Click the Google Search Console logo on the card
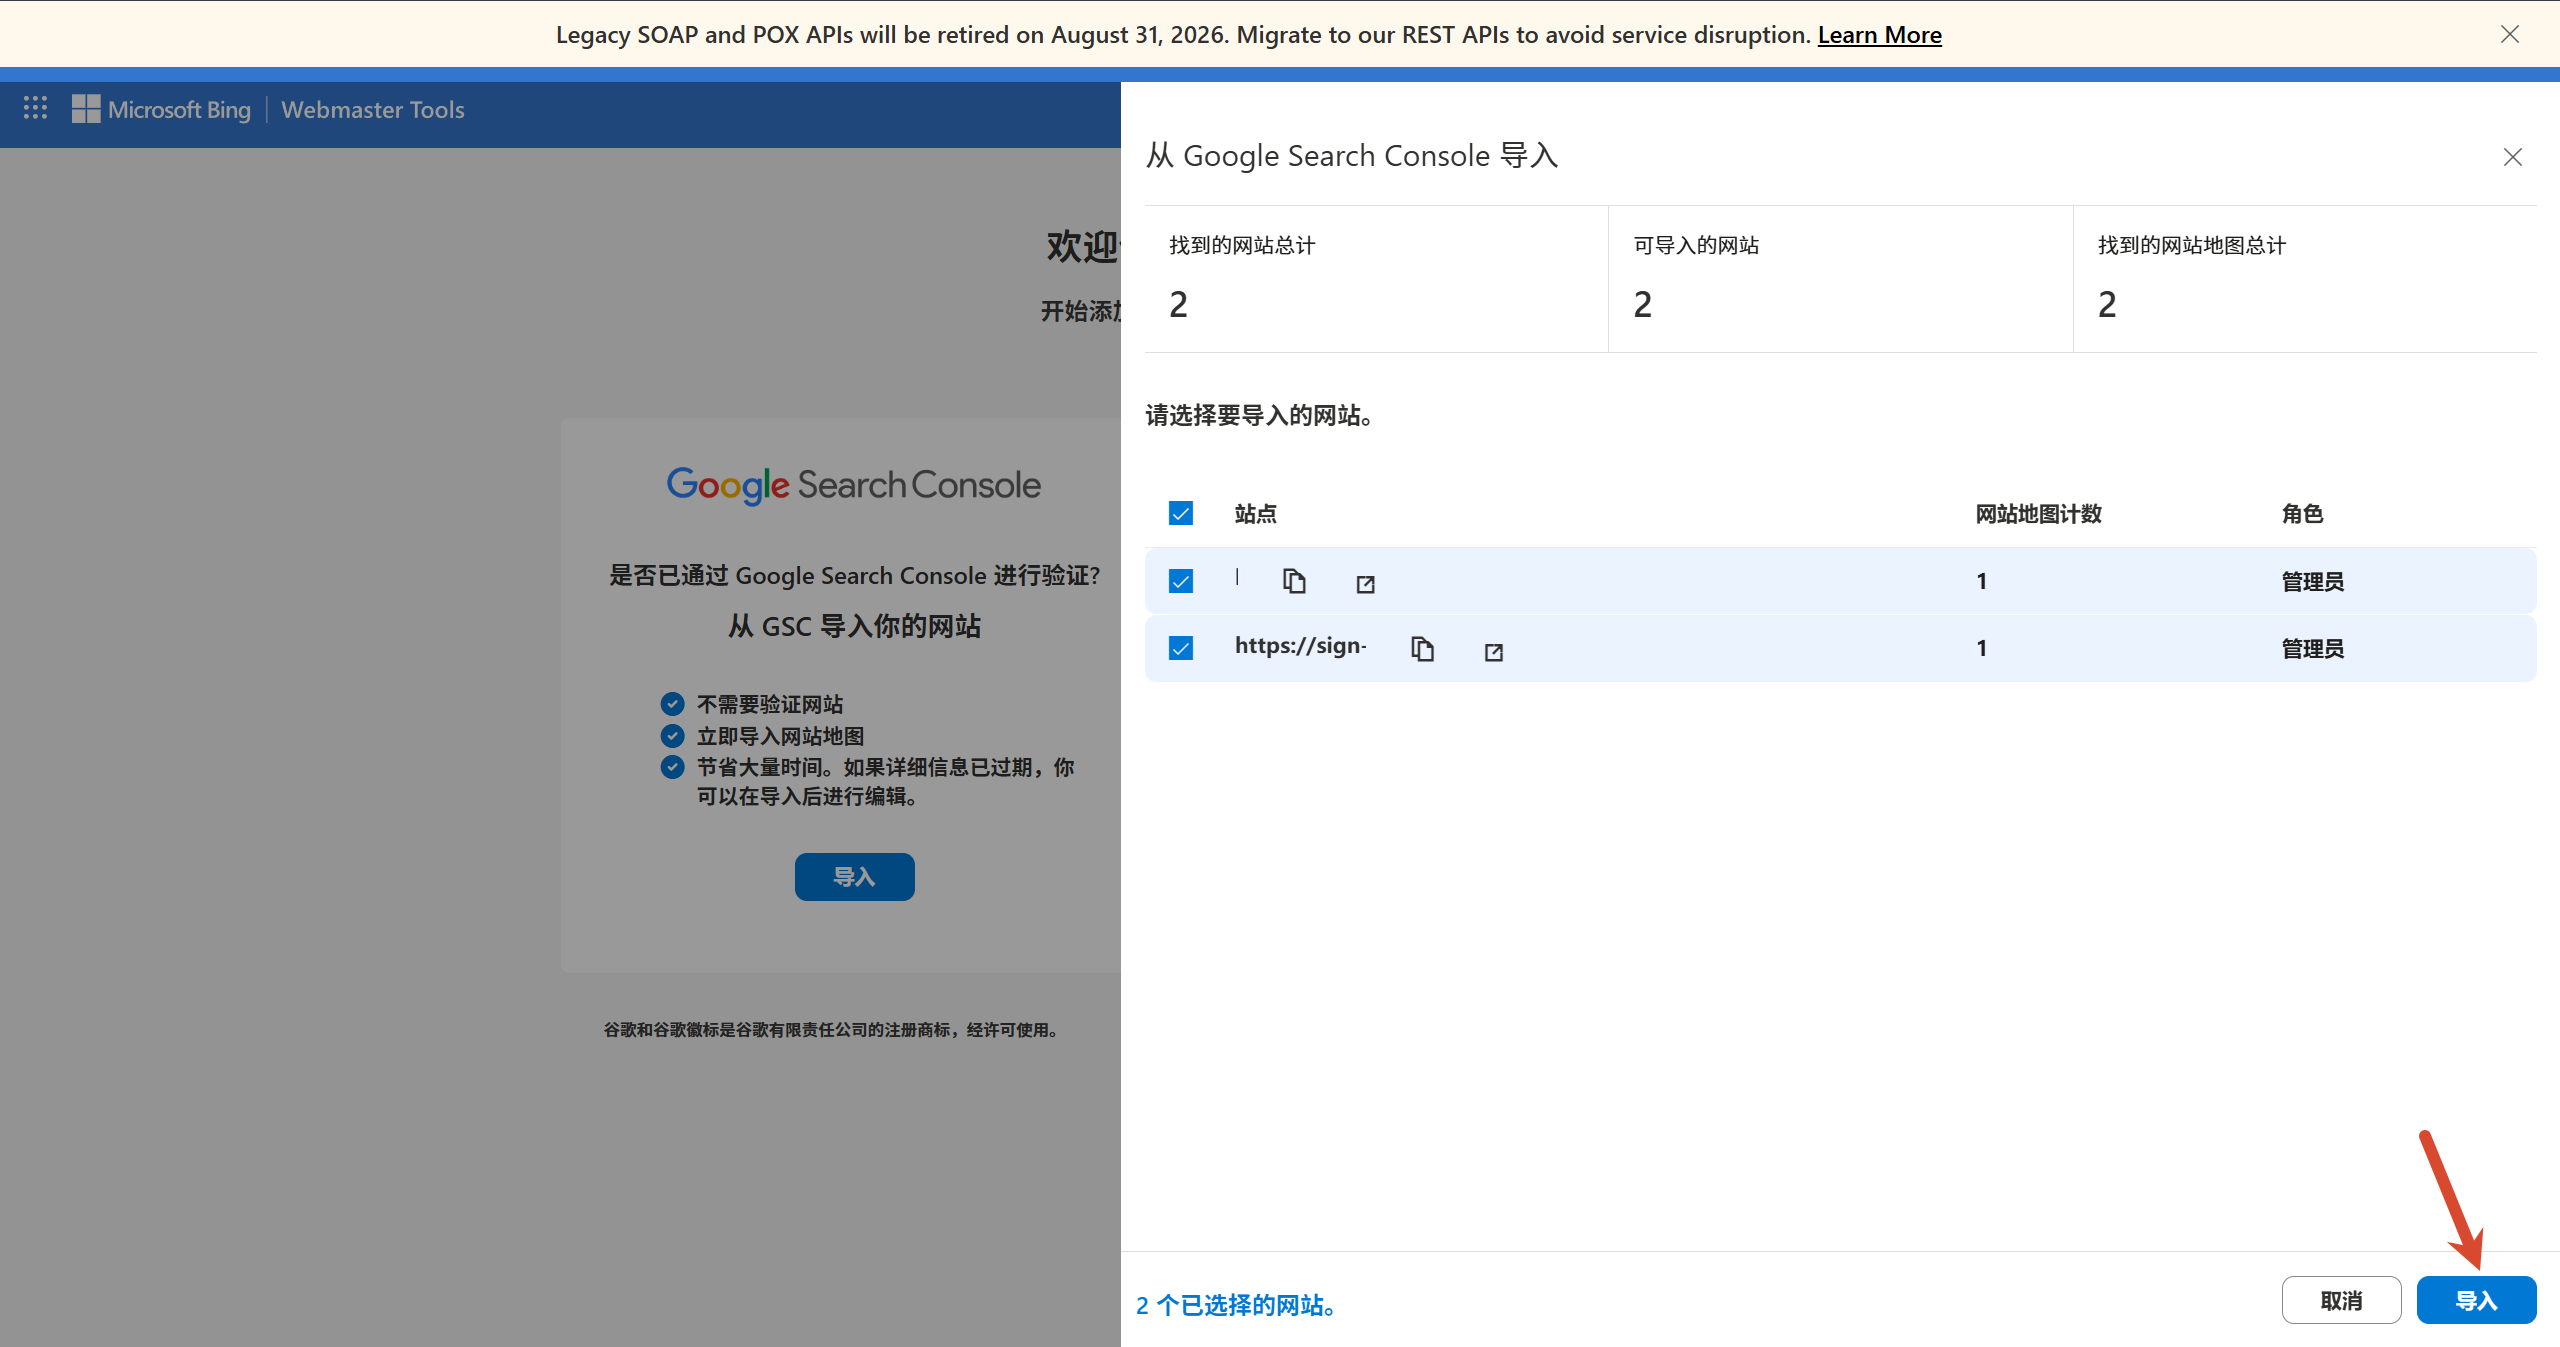This screenshot has width=2560, height=1347. point(854,486)
